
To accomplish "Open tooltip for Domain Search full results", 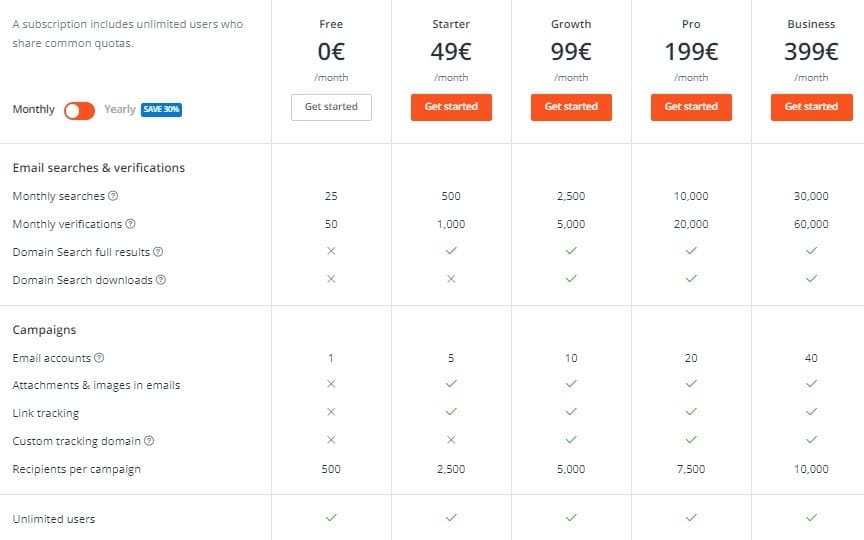I will 158,252.
